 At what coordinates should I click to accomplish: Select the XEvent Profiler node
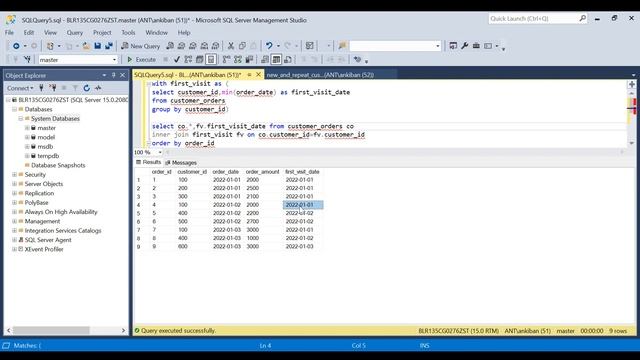pyautogui.click(x=44, y=249)
